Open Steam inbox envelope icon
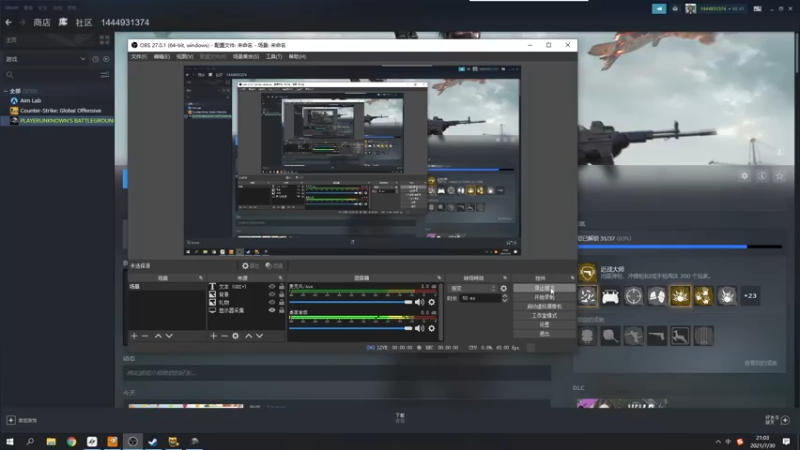The height and width of the screenshot is (450, 800). [675, 9]
